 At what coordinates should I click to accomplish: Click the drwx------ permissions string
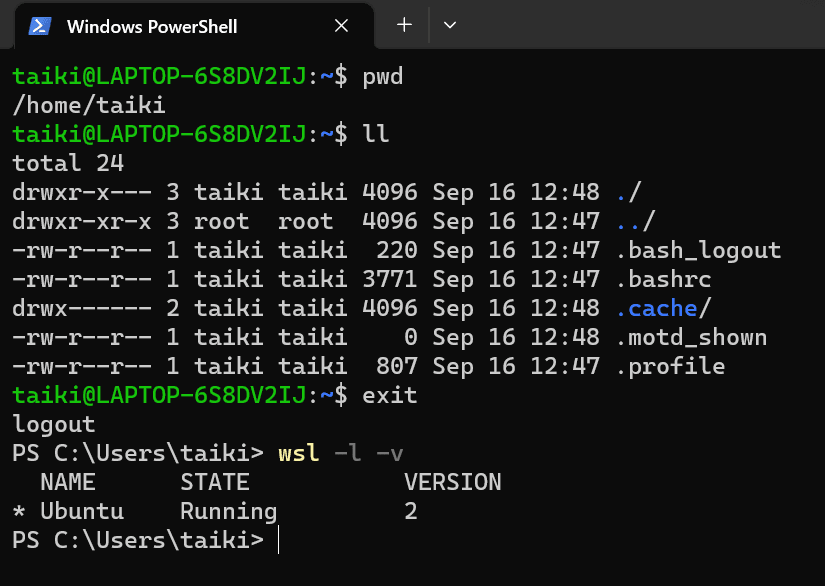(82, 308)
